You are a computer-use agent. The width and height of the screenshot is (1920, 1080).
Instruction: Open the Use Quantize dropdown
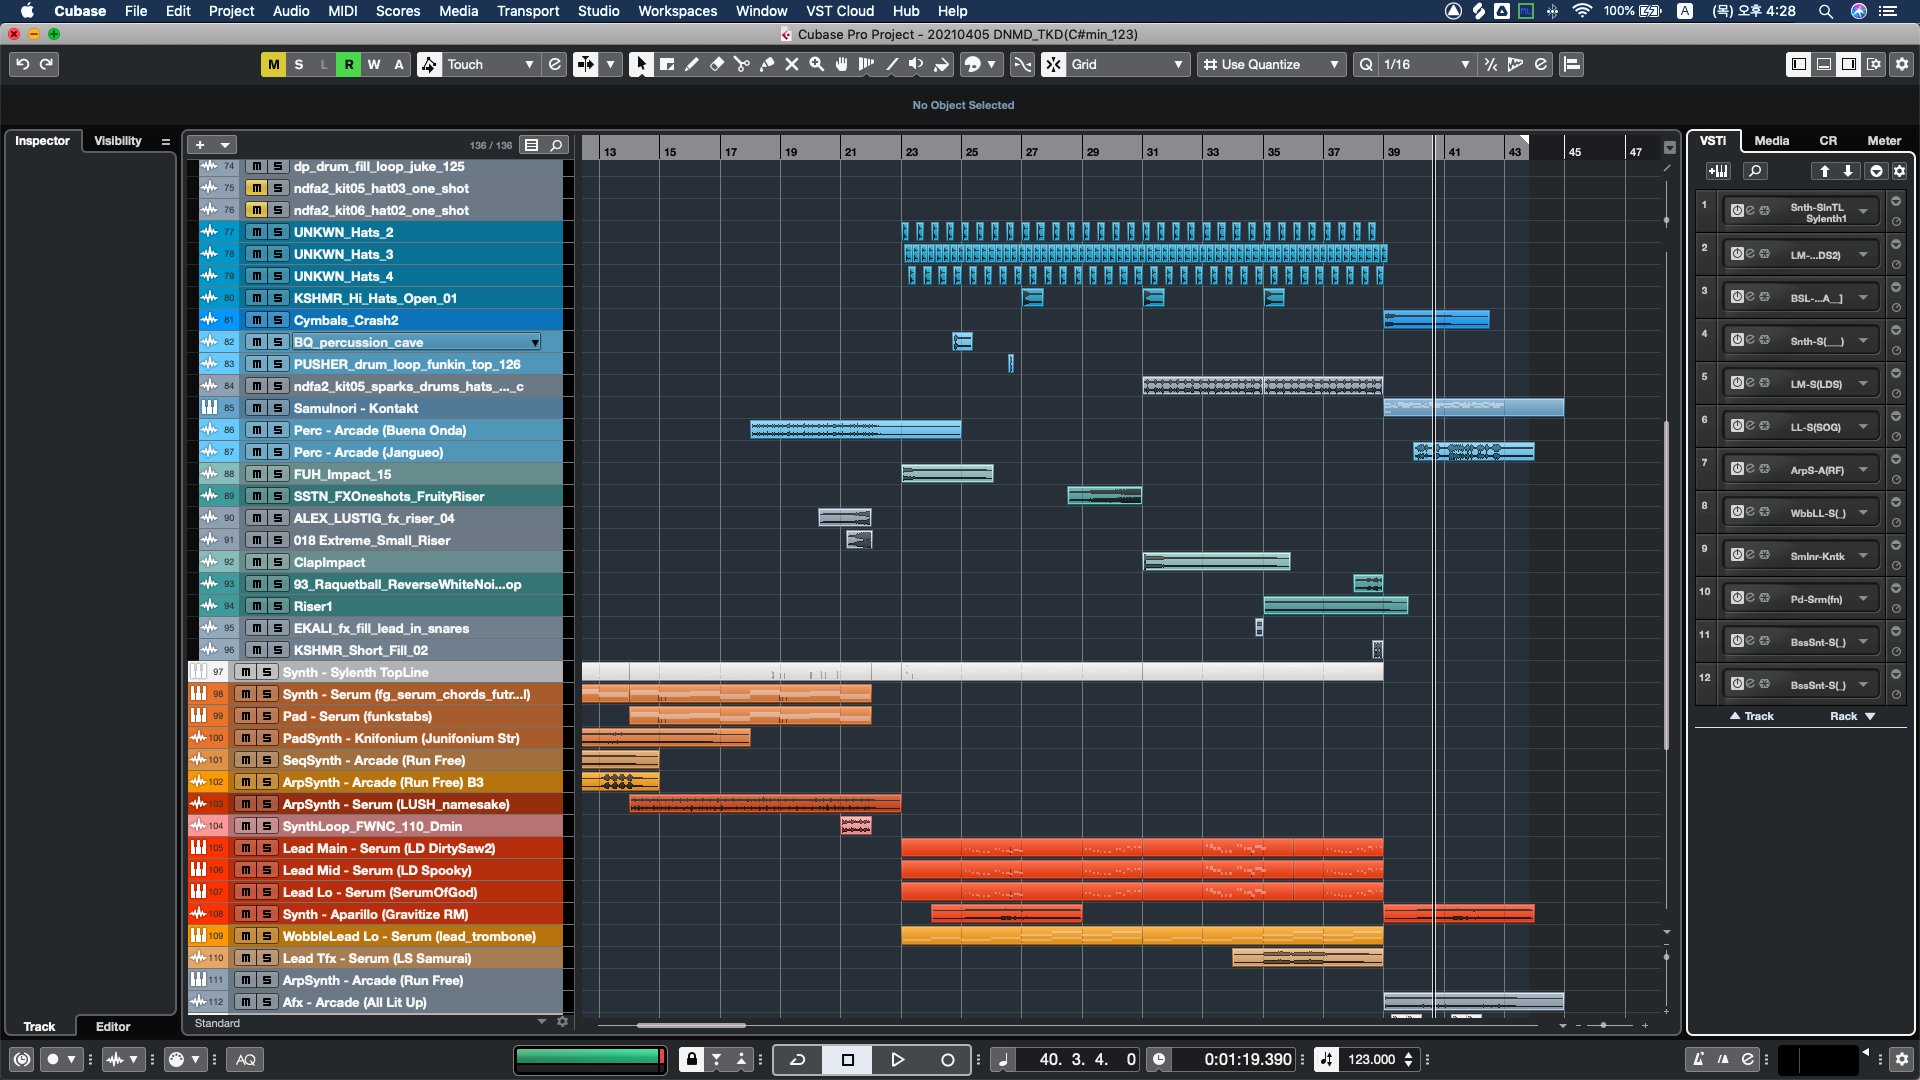tap(1270, 64)
